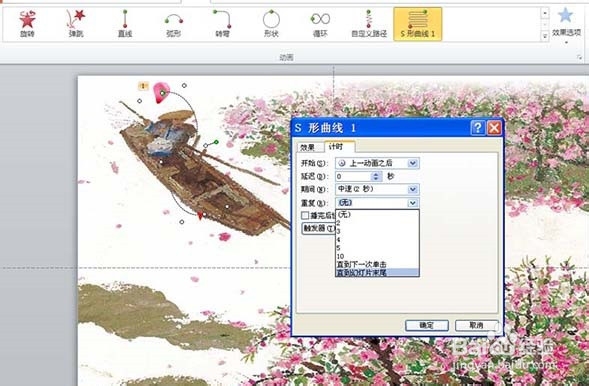The height and width of the screenshot is (386, 589).
Task: Click red end arrow of motion path
Action: coord(200,216)
